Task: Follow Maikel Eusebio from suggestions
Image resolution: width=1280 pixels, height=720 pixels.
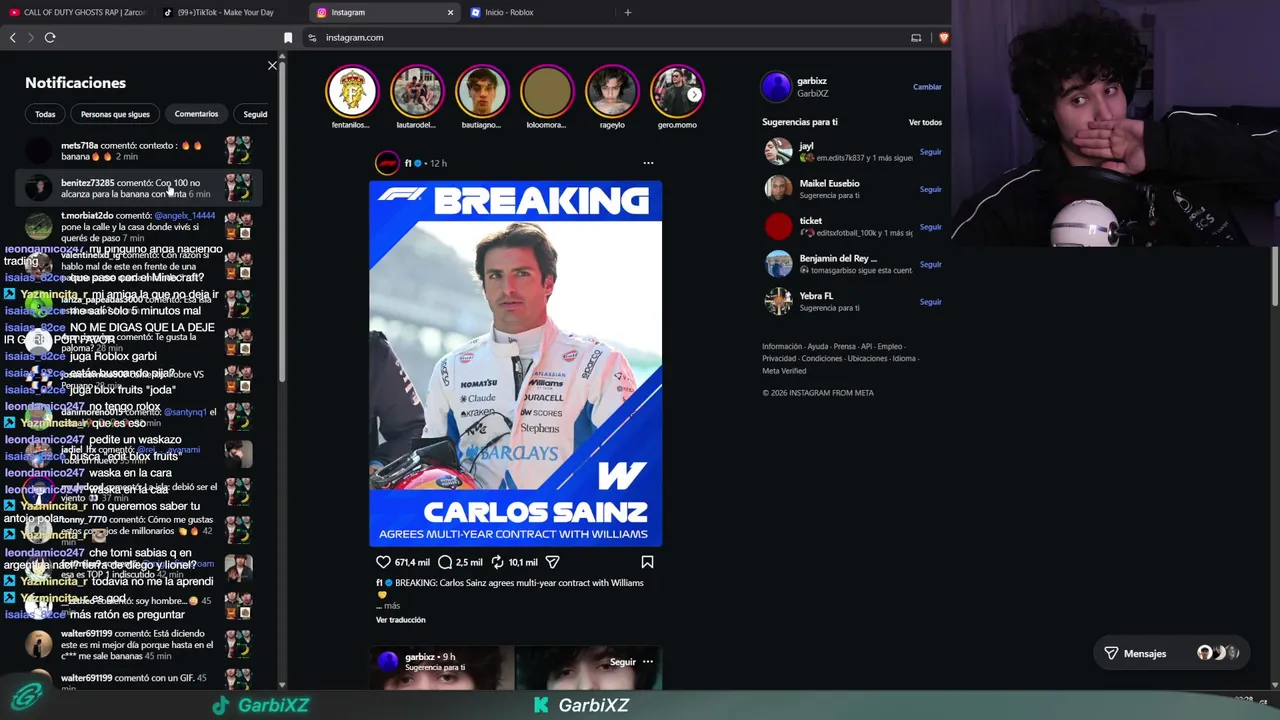Action: [x=930, y=189]
